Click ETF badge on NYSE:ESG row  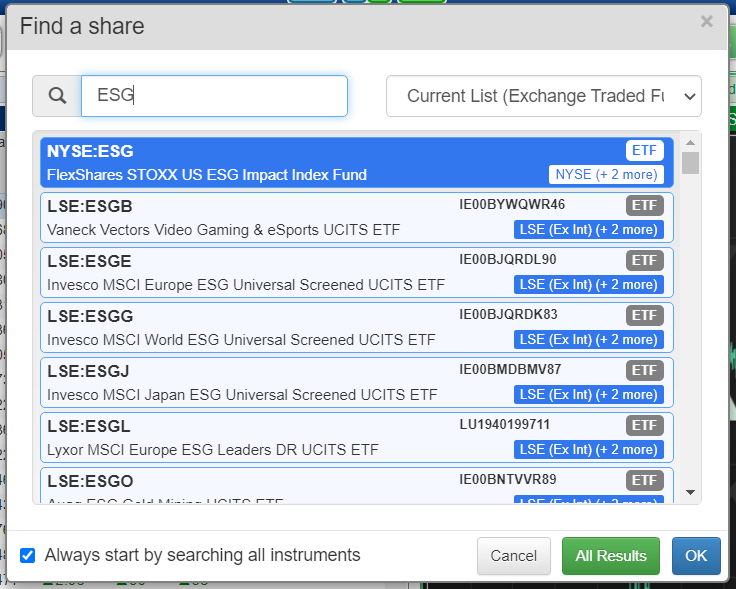pyautogui.click(x=644, y=150)
